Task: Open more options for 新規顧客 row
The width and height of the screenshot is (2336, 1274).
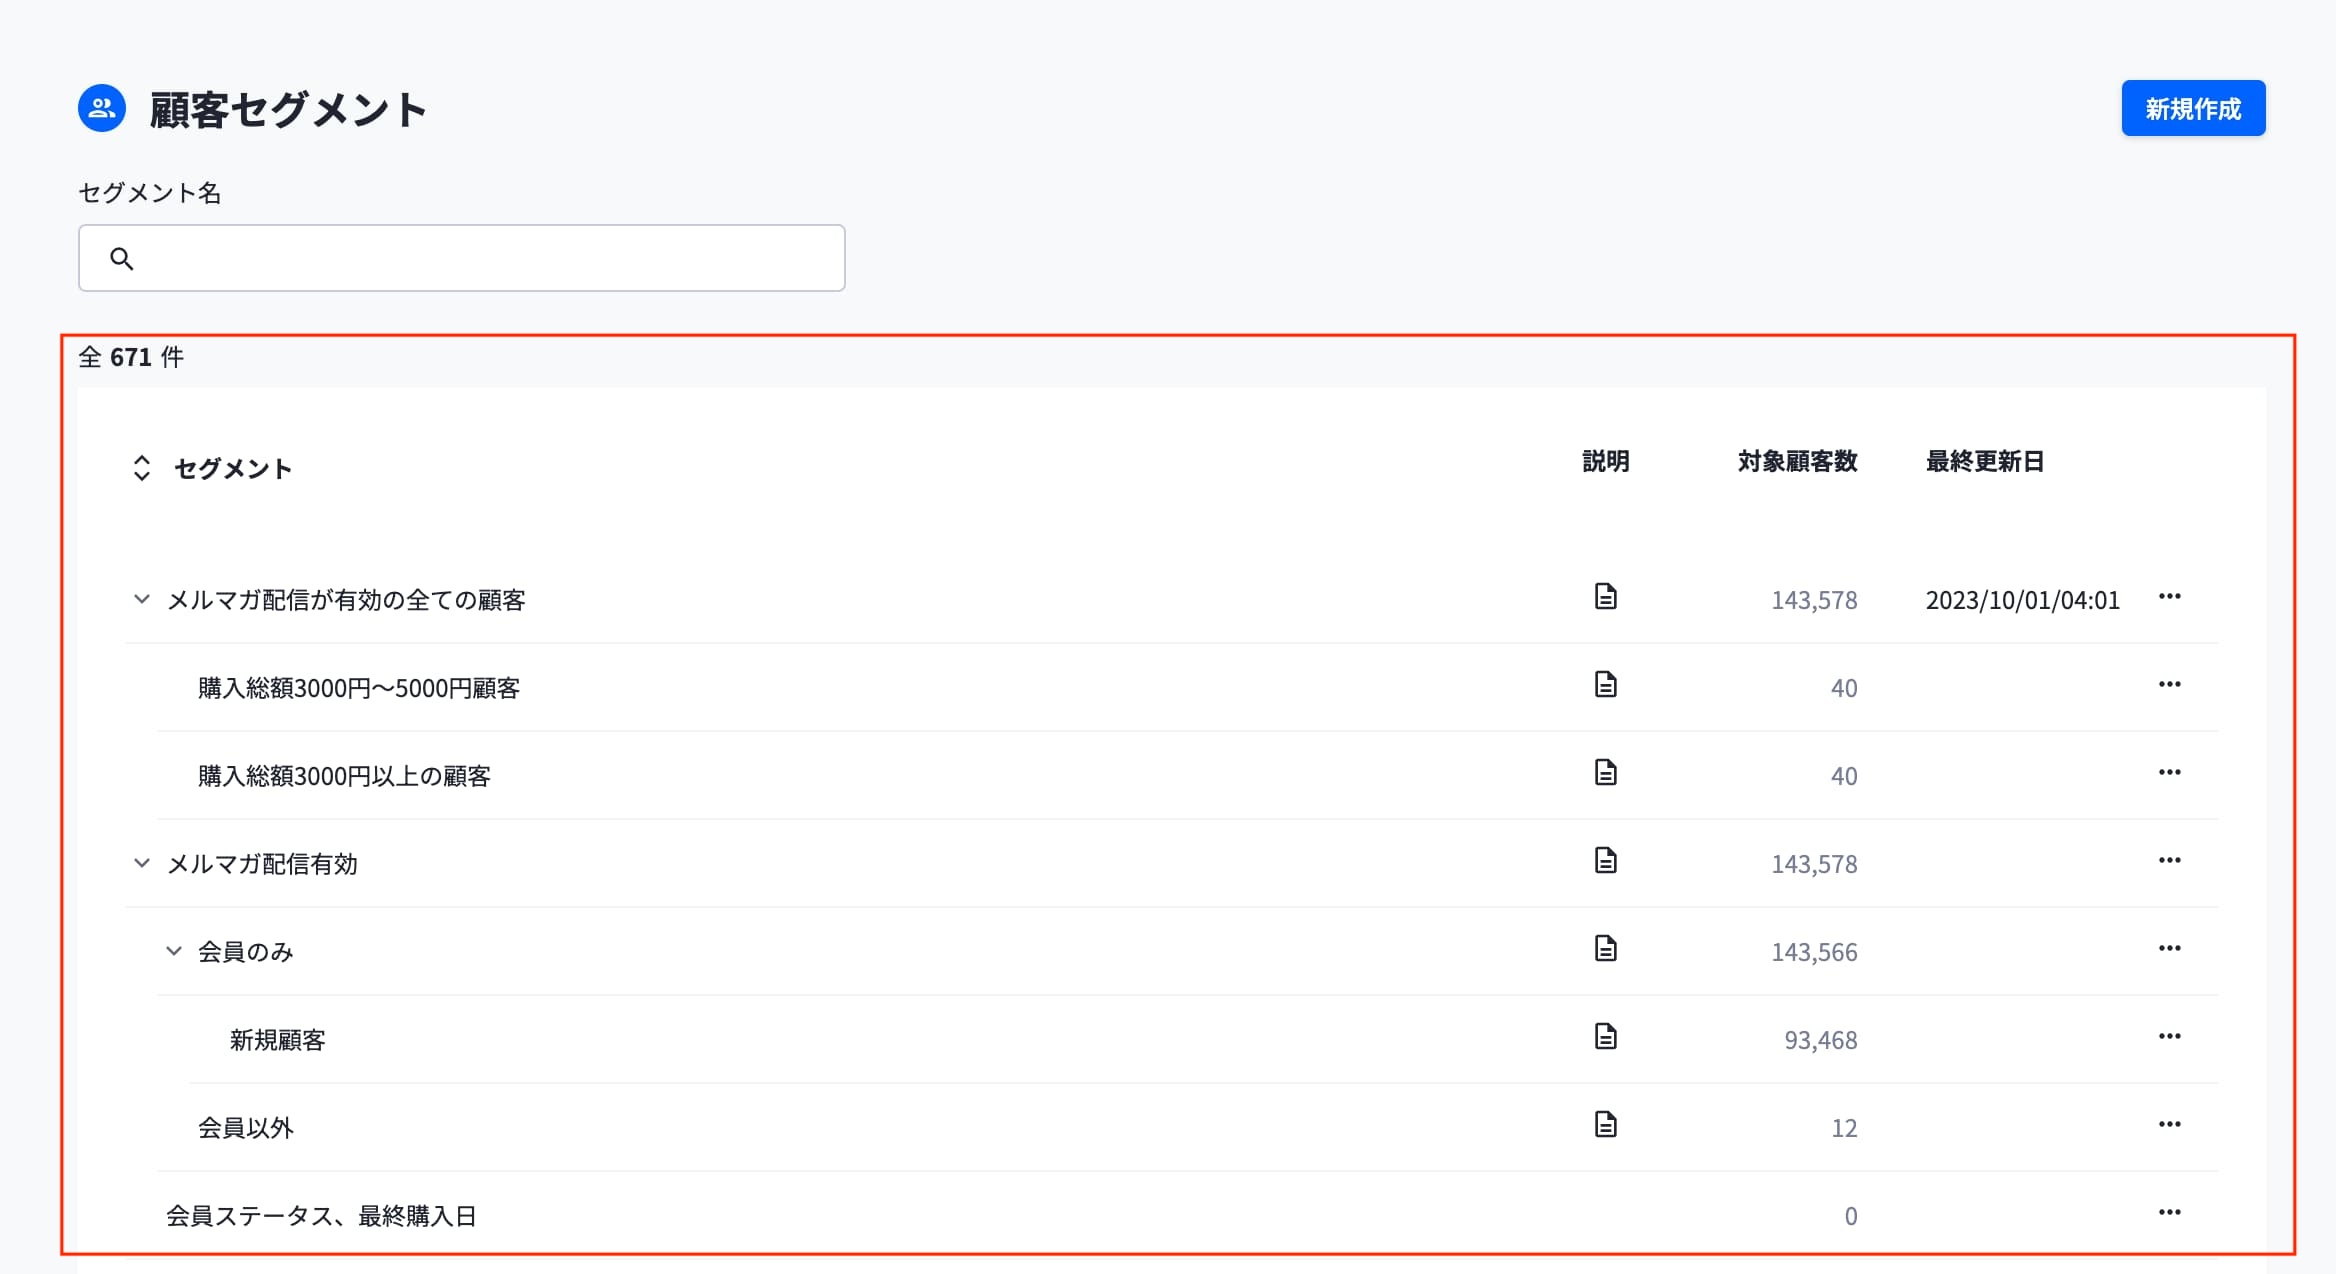Action: [2169, 1037]
